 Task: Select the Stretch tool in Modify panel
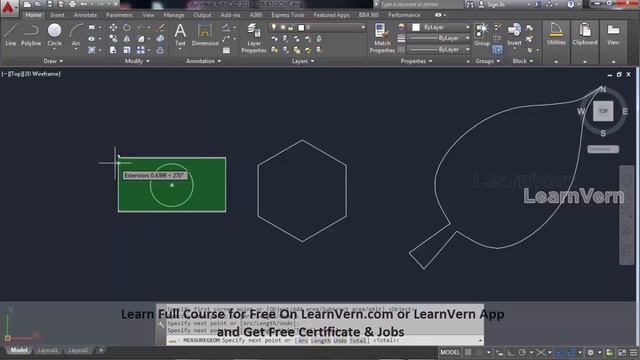coord(113,50)
